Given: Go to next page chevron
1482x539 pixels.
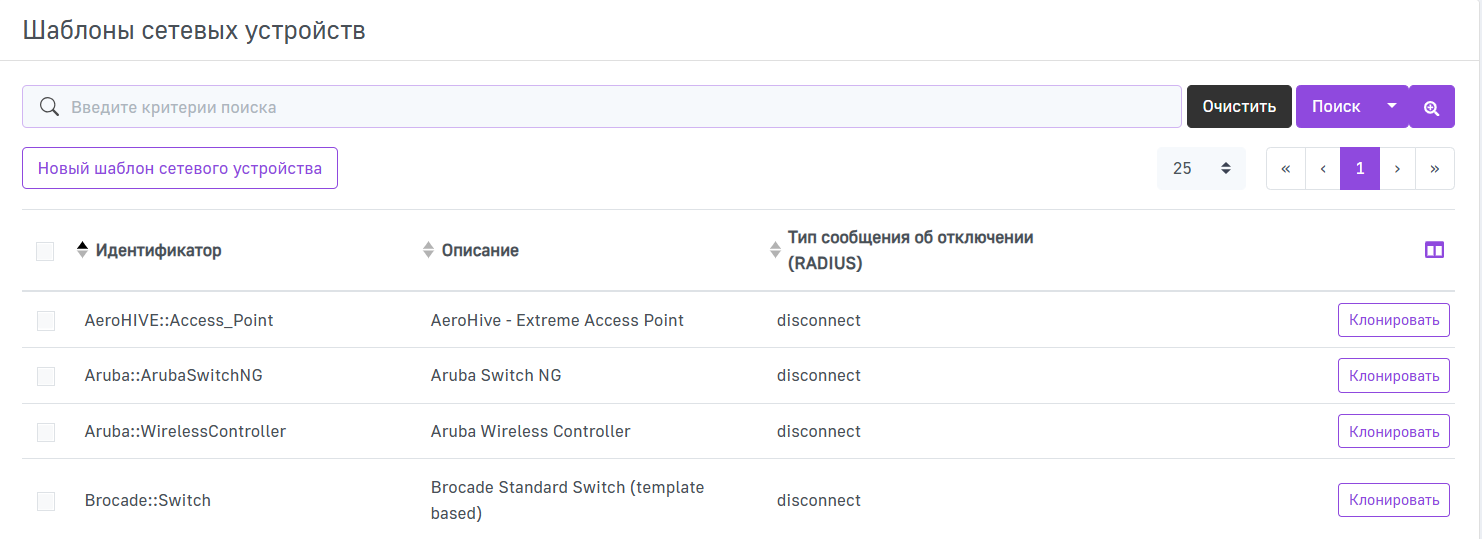Looking at the screenshot, I should (1397, 169).
